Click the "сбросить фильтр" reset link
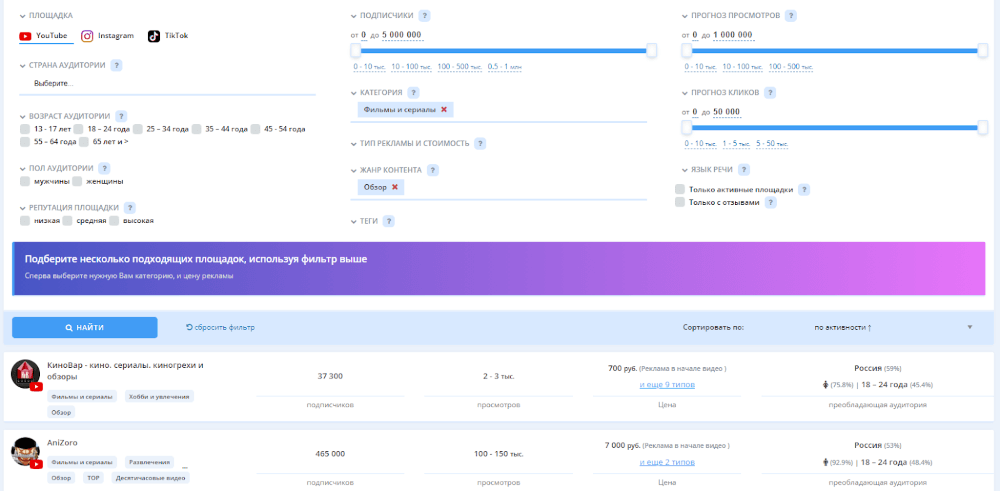Image resolution: width=1000 pixels, height=491 pixels. [221, 327]
